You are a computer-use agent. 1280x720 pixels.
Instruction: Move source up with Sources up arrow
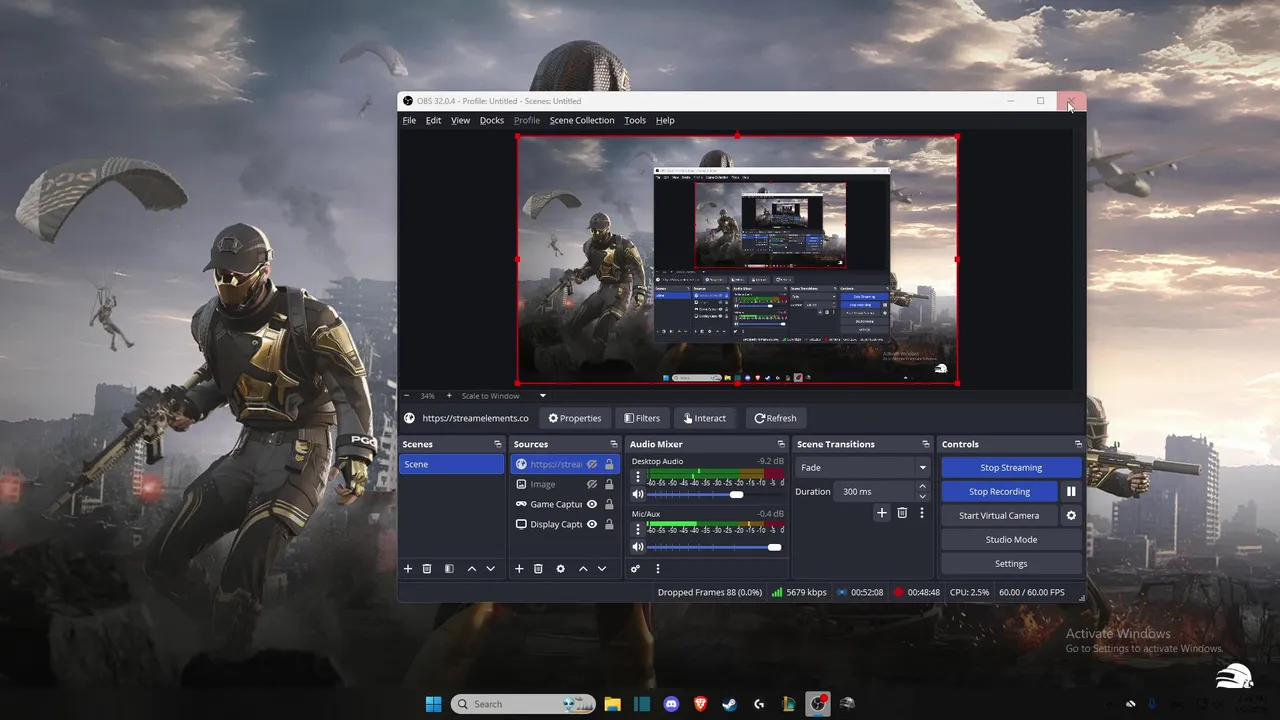point(583,569)
